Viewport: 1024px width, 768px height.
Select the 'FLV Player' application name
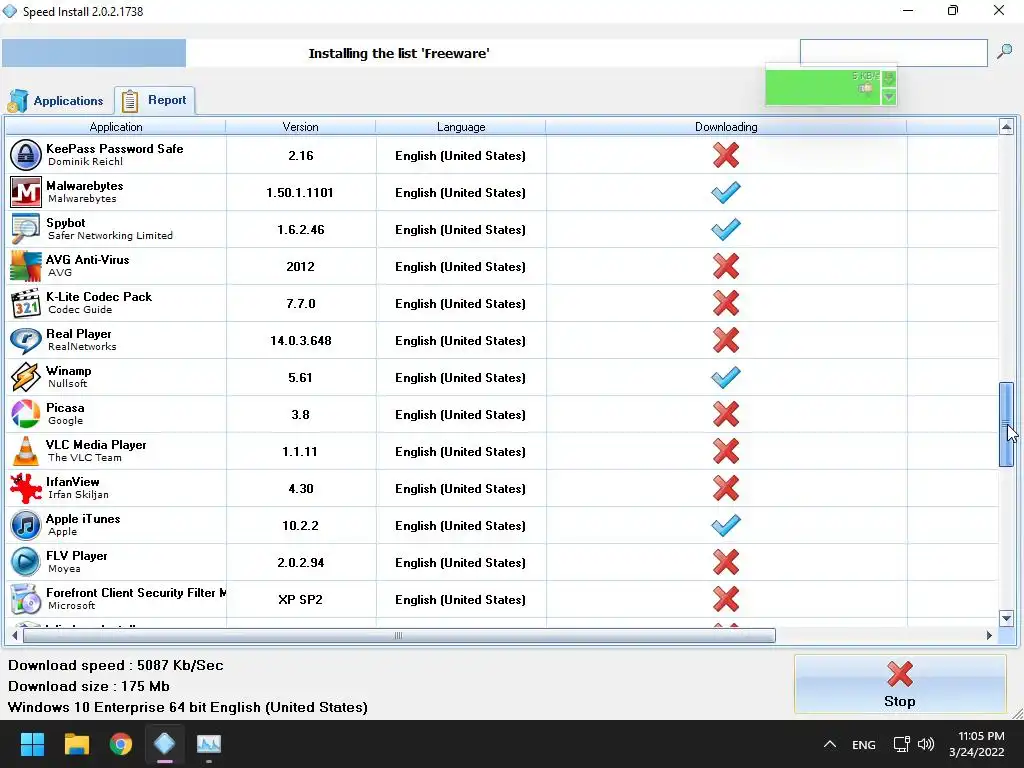(x=76, y=556)
